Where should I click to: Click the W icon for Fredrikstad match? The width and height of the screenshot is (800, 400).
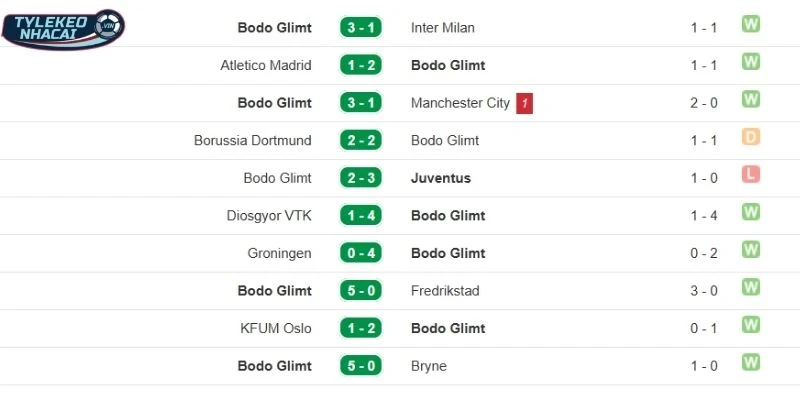coord(751,288)
